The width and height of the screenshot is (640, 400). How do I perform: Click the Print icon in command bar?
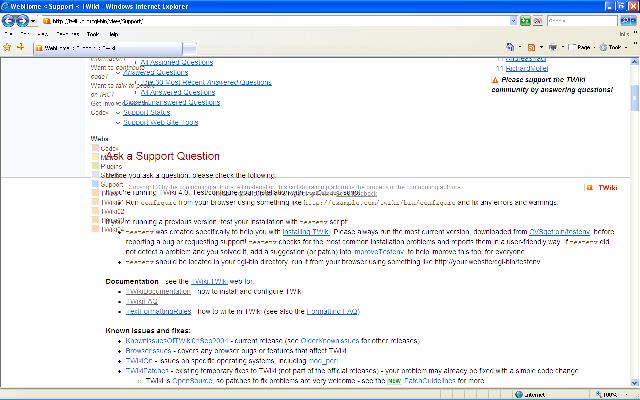[552, 47]
